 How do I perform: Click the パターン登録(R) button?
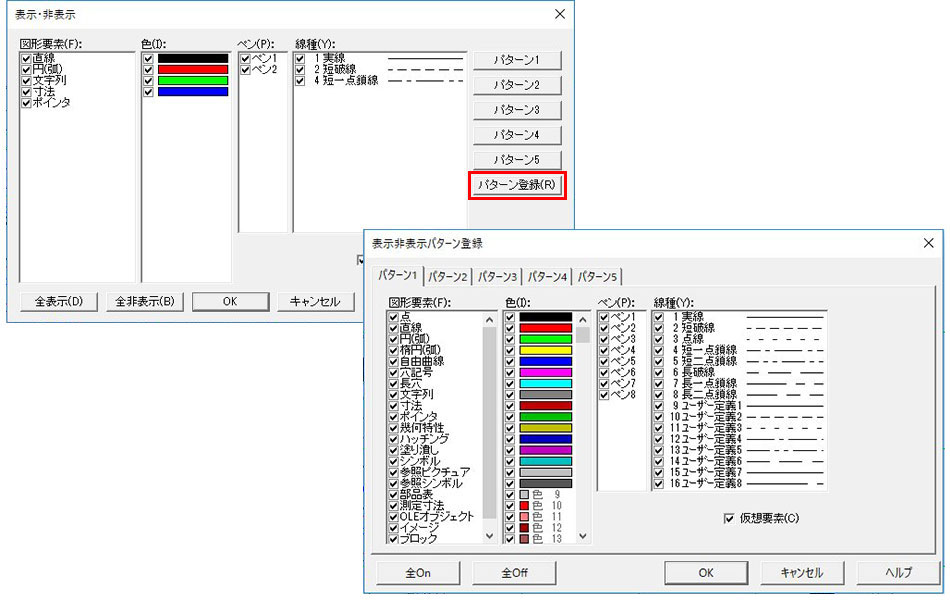[517, 185]
